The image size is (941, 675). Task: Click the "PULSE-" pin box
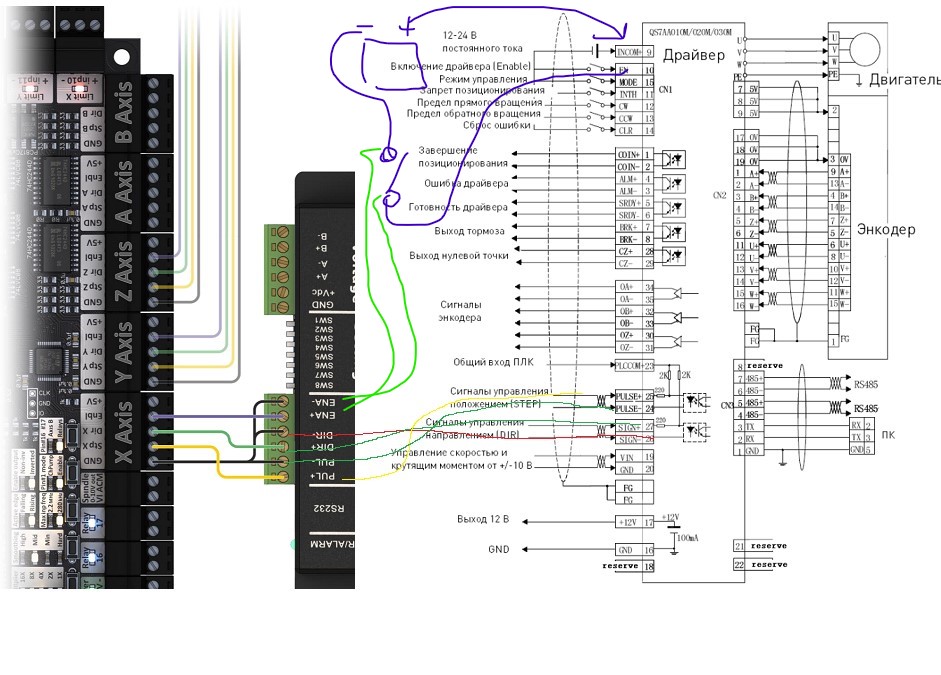(634, 409)
